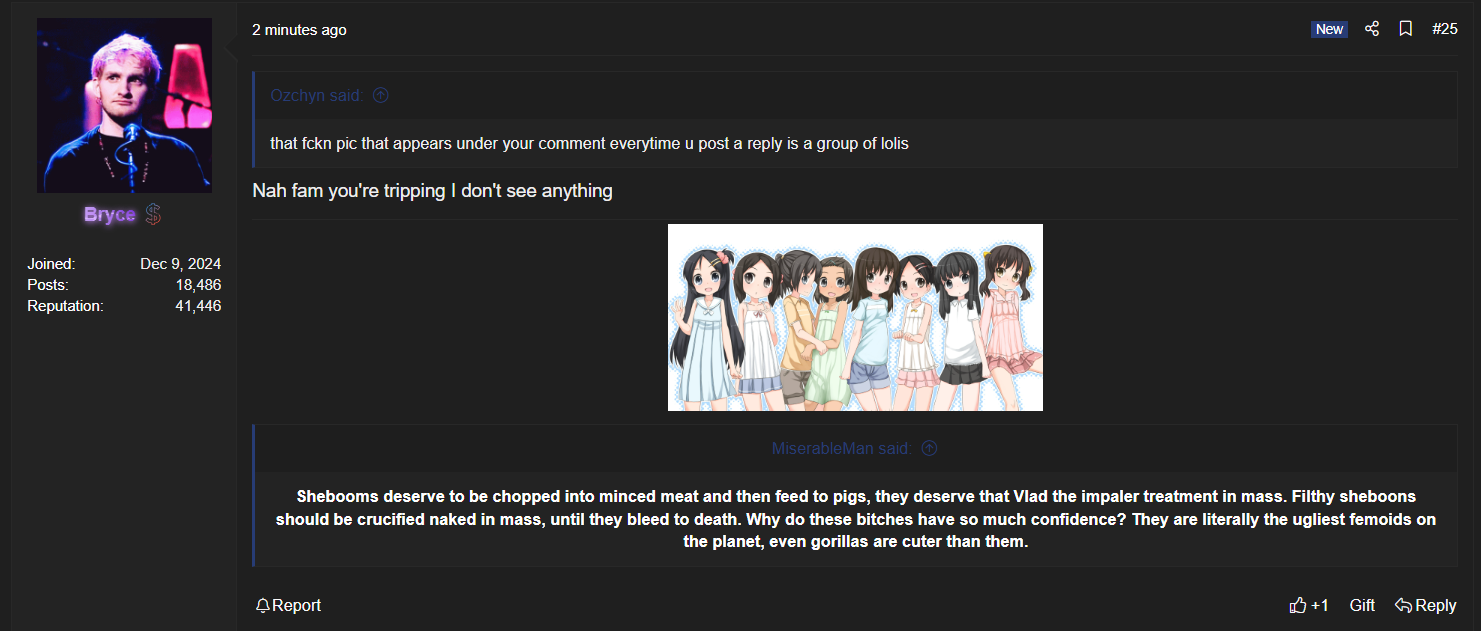
Task: Jump to MiserableMan's post via the up-arrow icon
Action: (929, 448)
